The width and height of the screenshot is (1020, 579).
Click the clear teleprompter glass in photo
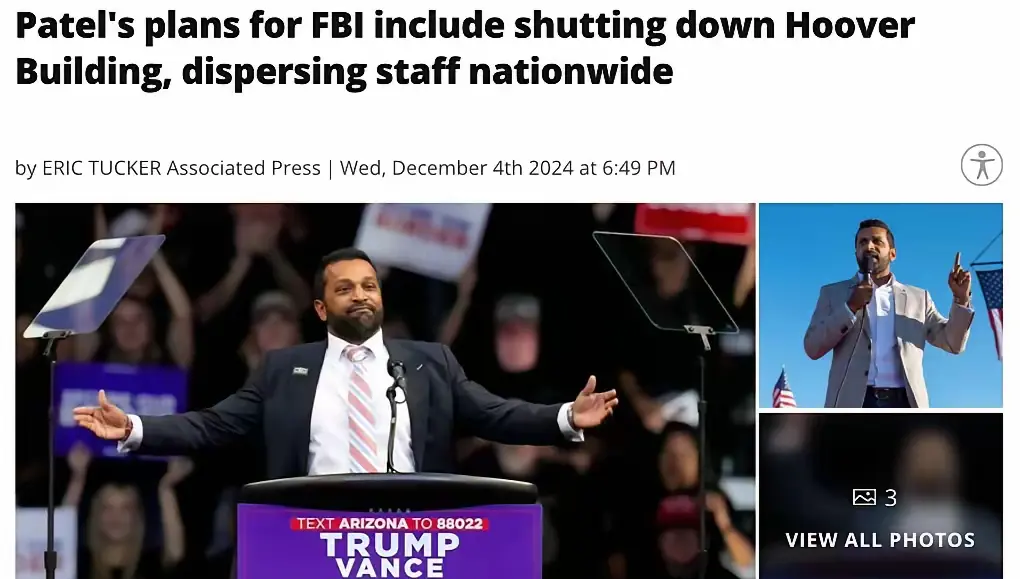pyautogui.click(x=664, y=282)
